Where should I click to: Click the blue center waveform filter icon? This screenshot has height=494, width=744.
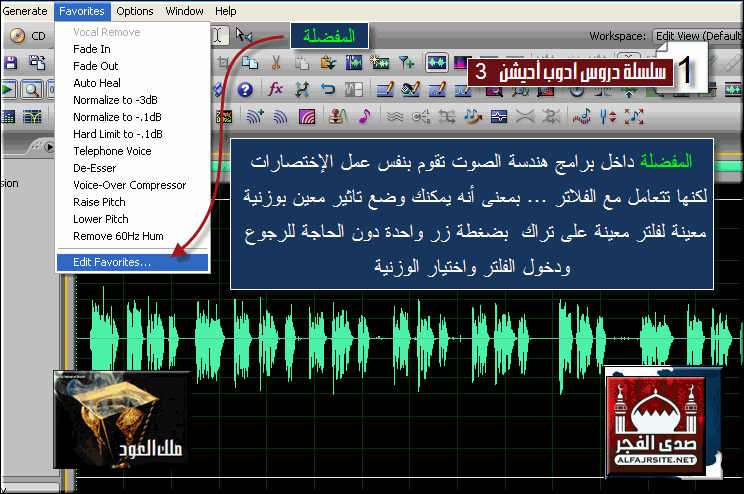(499, 116)
